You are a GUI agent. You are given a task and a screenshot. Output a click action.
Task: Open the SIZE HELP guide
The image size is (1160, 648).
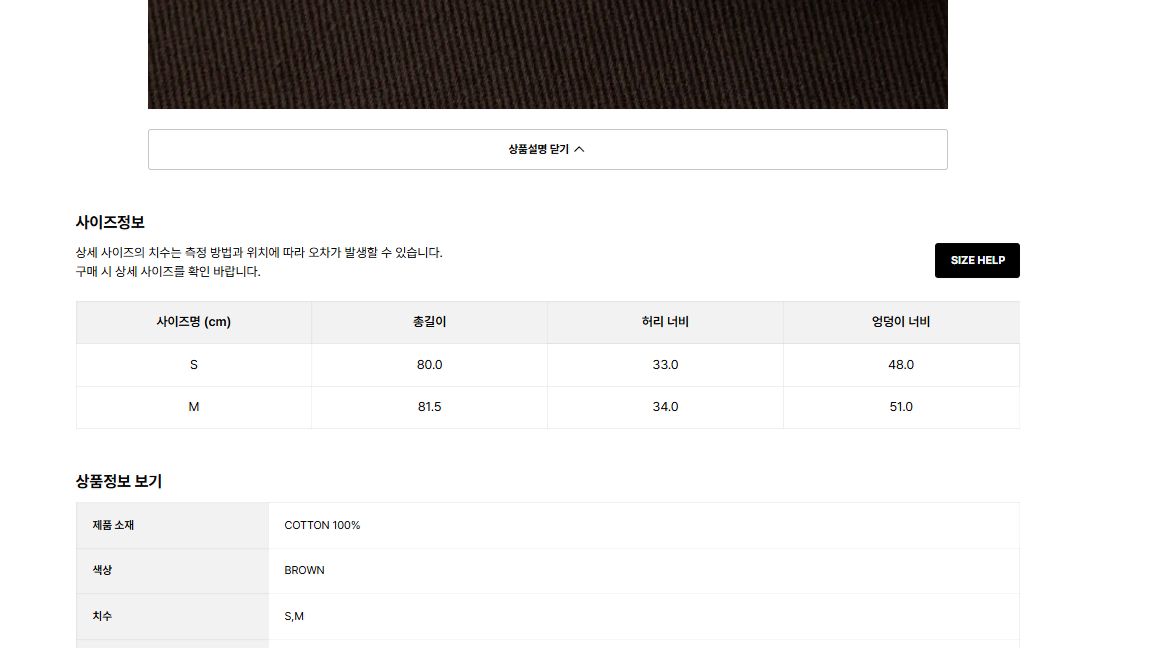tap(977, 260)
